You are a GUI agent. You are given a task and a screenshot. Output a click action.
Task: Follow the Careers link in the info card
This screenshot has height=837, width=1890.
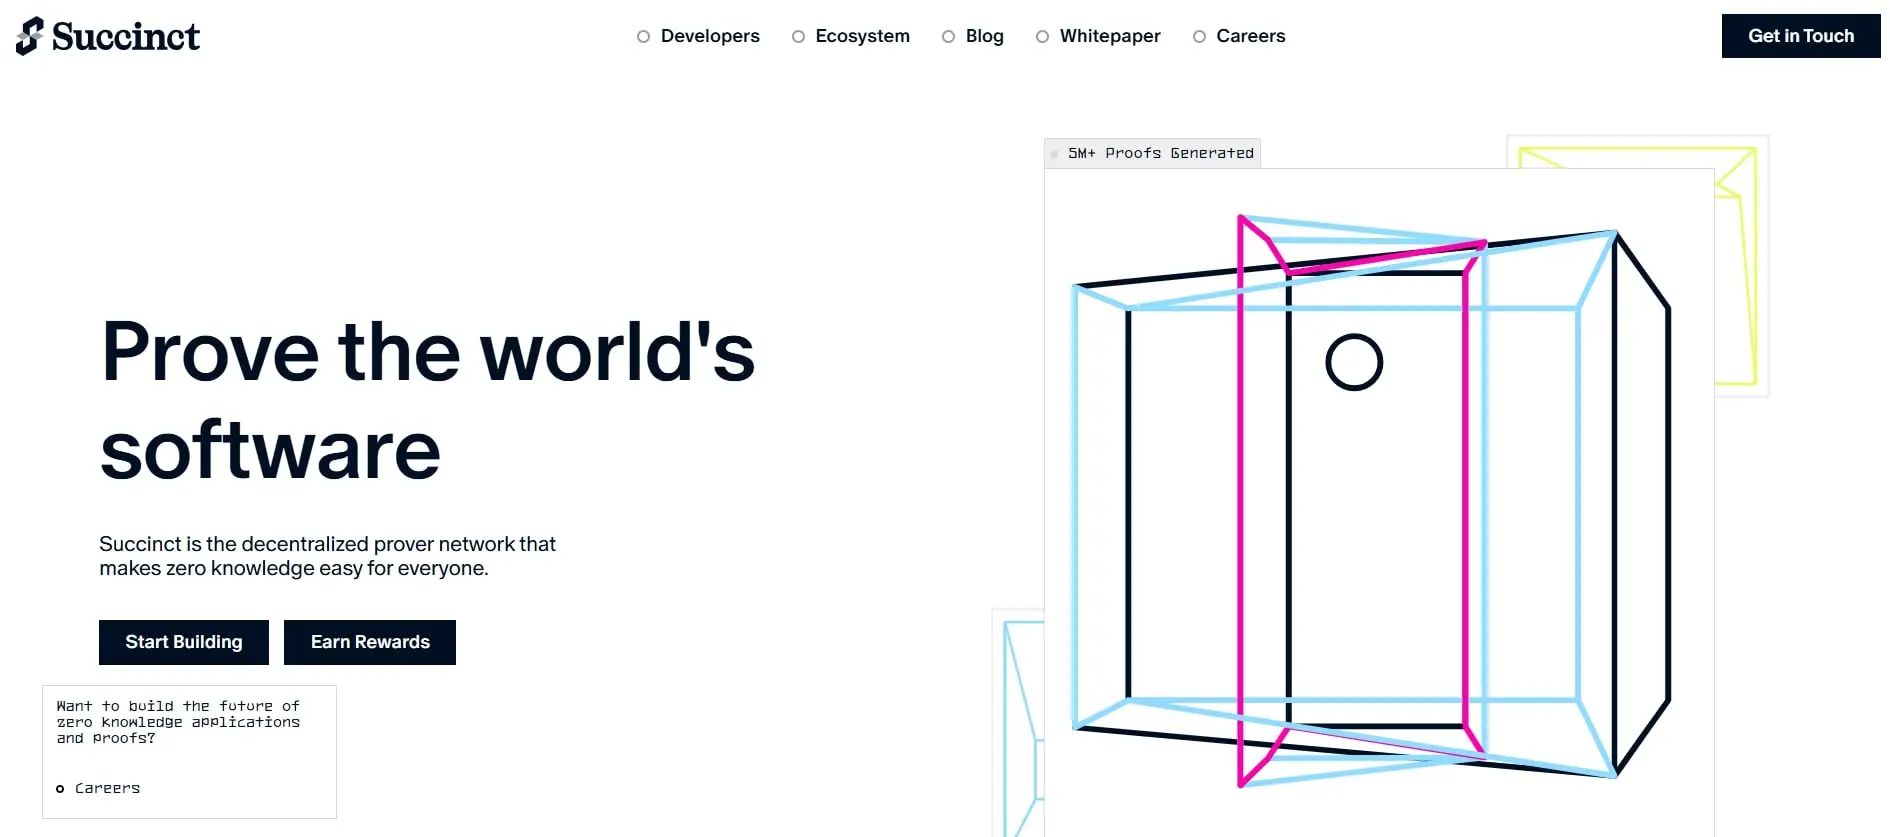click(x=107, y=789)
